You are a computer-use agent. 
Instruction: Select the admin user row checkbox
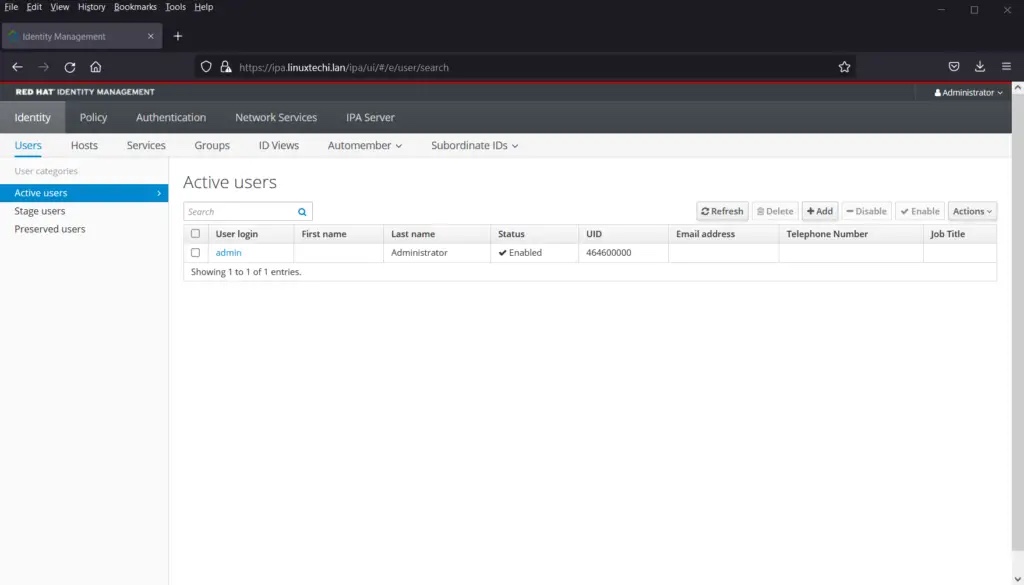point(196,253)
